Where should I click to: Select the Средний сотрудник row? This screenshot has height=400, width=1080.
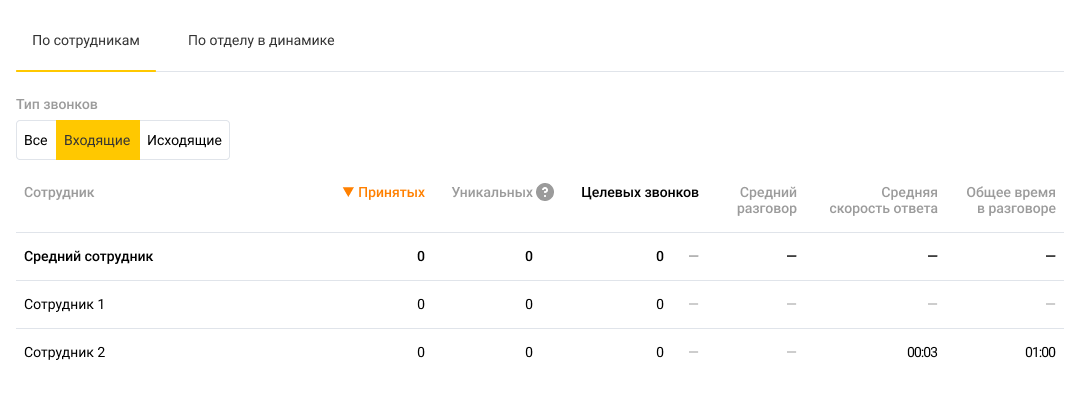click(88, 256)
